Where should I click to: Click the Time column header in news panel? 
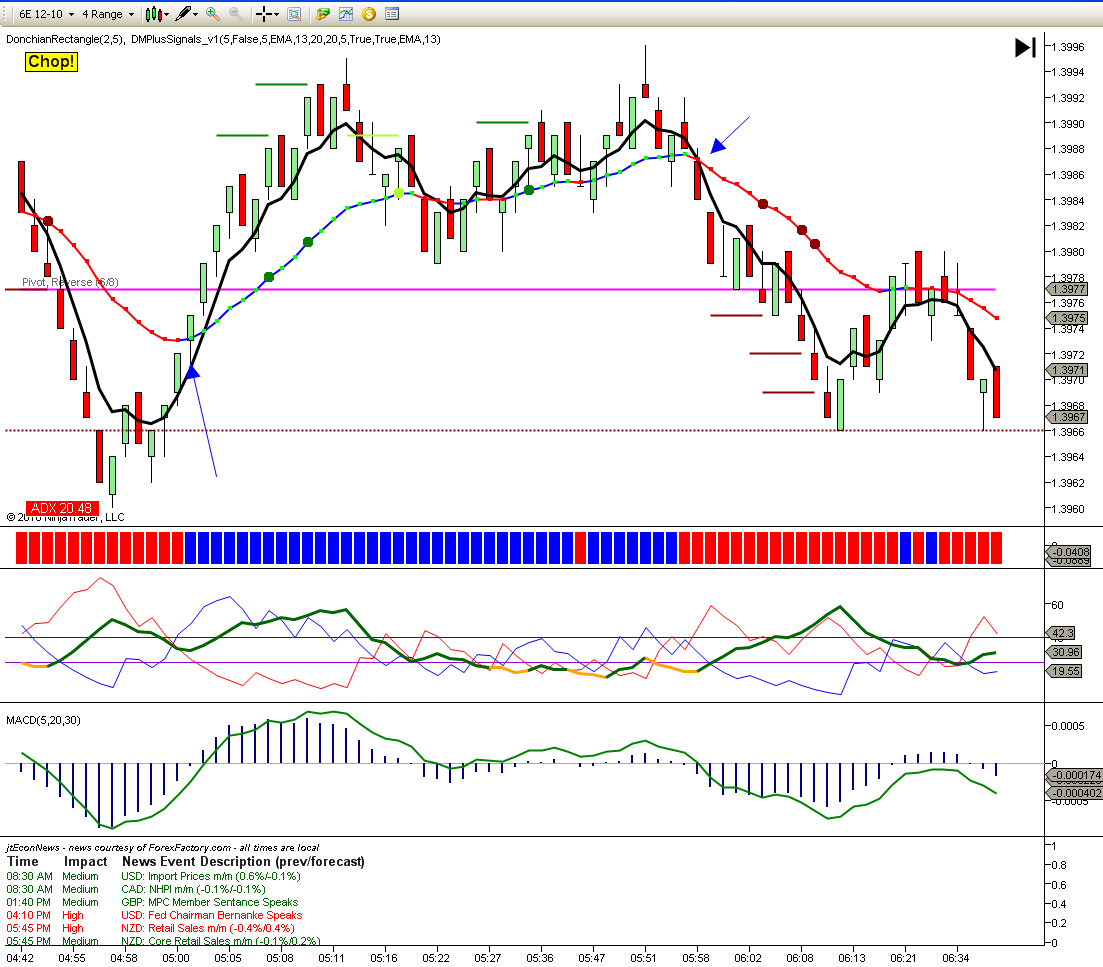23,862
